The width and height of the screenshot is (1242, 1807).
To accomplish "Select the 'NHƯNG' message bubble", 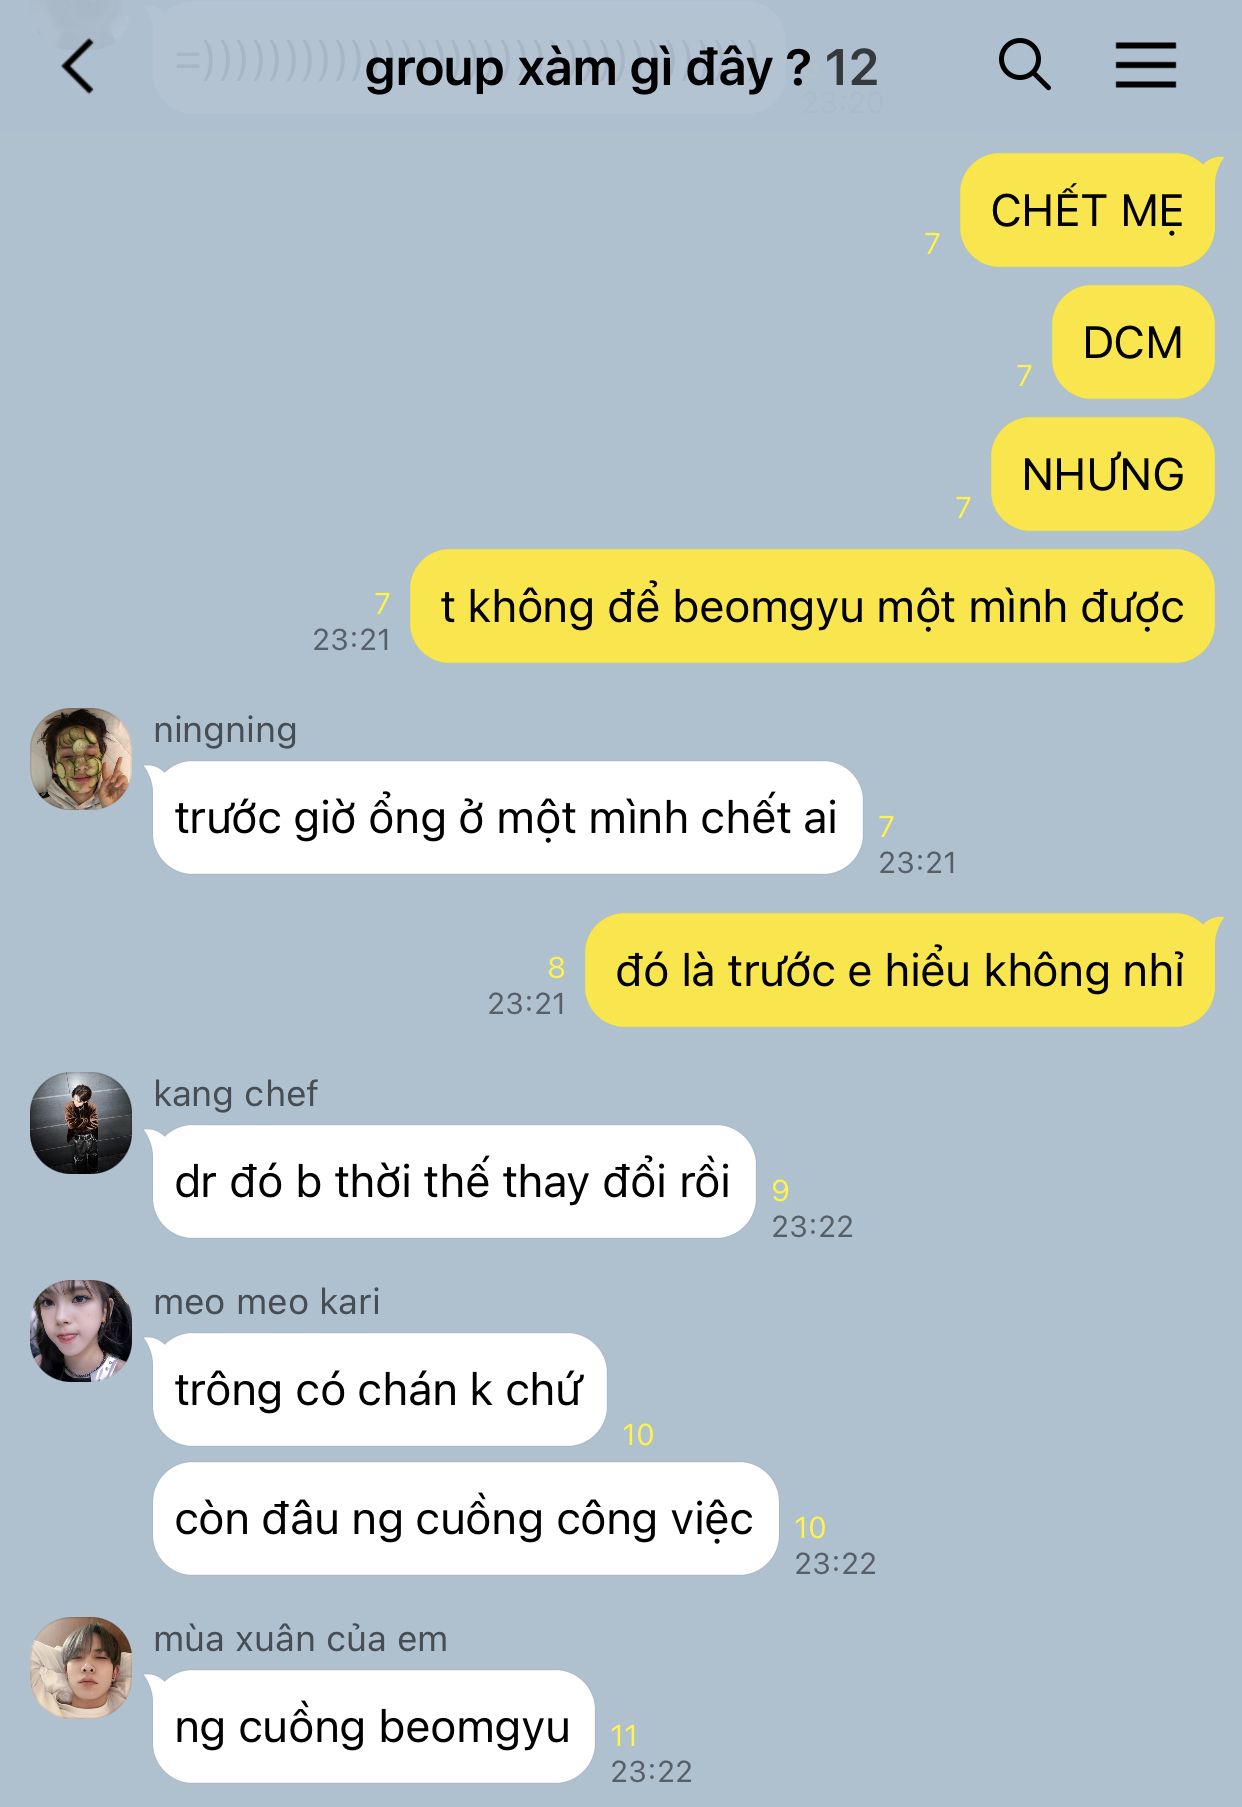I will pyautogui.click(x=1103, y=474).
